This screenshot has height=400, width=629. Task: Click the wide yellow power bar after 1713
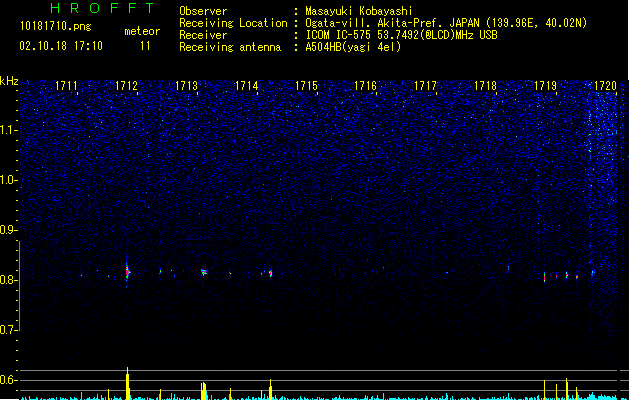click(x=203, y=391)
